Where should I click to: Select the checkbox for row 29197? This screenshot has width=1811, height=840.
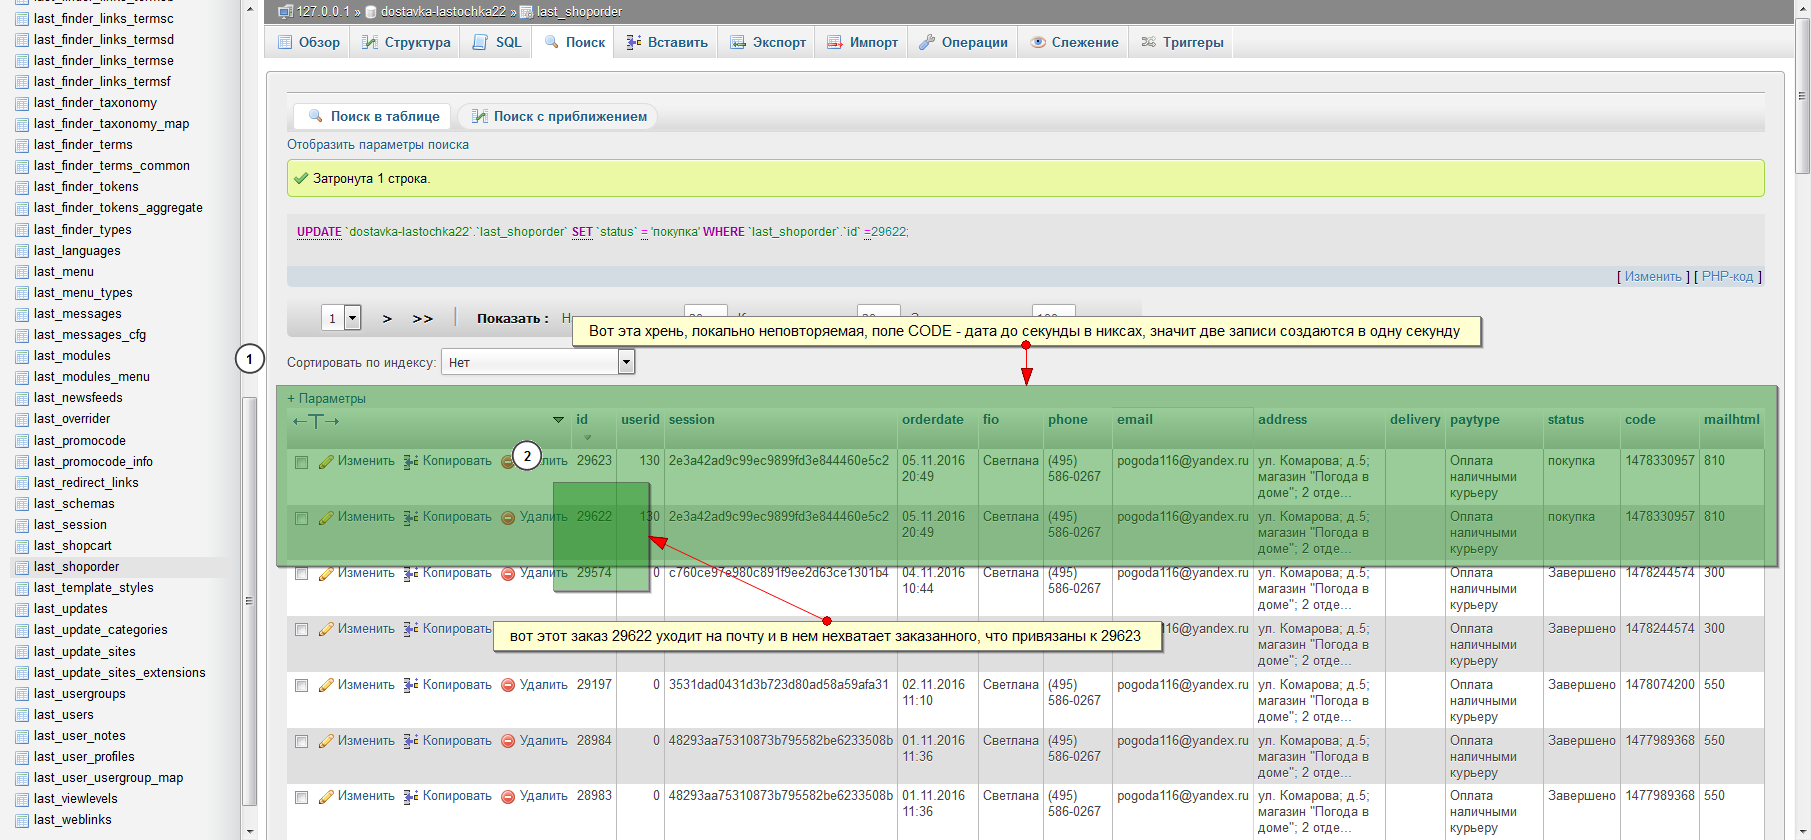[x=301, y=686]
